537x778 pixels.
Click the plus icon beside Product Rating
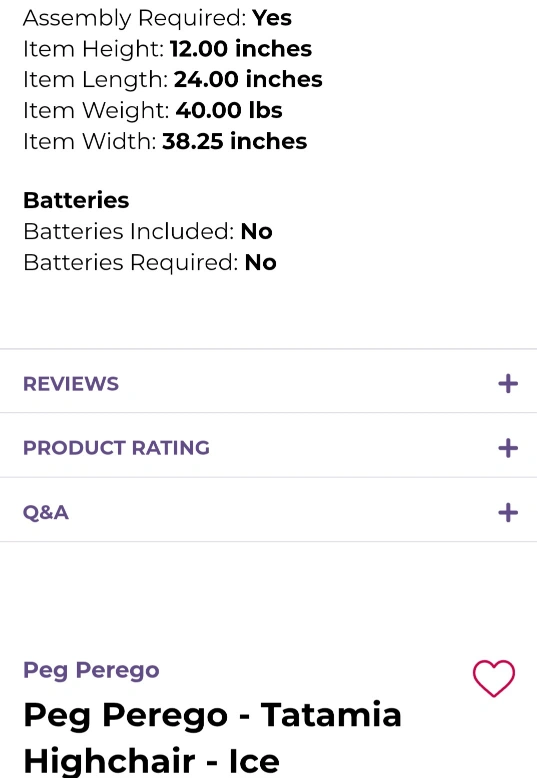pyautogui.click(x=508, y=448)
